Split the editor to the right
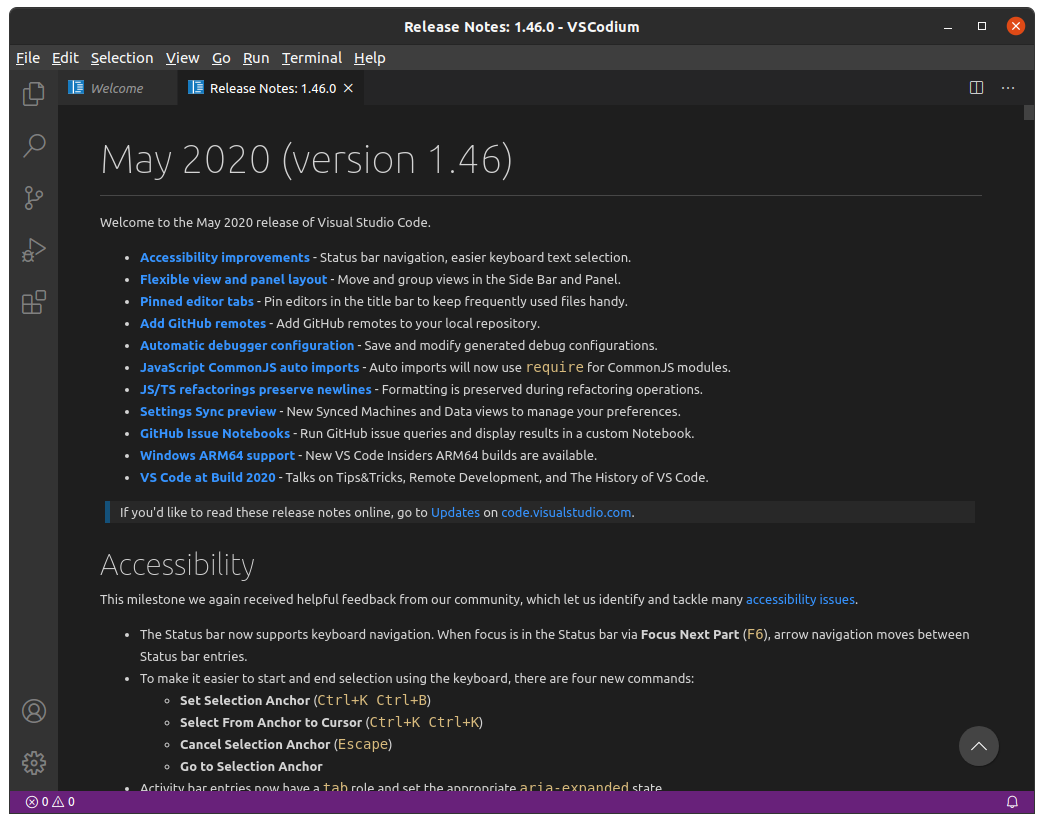Image resolution: width=1044 pixels, height=823 pixels. coord(977,88)
